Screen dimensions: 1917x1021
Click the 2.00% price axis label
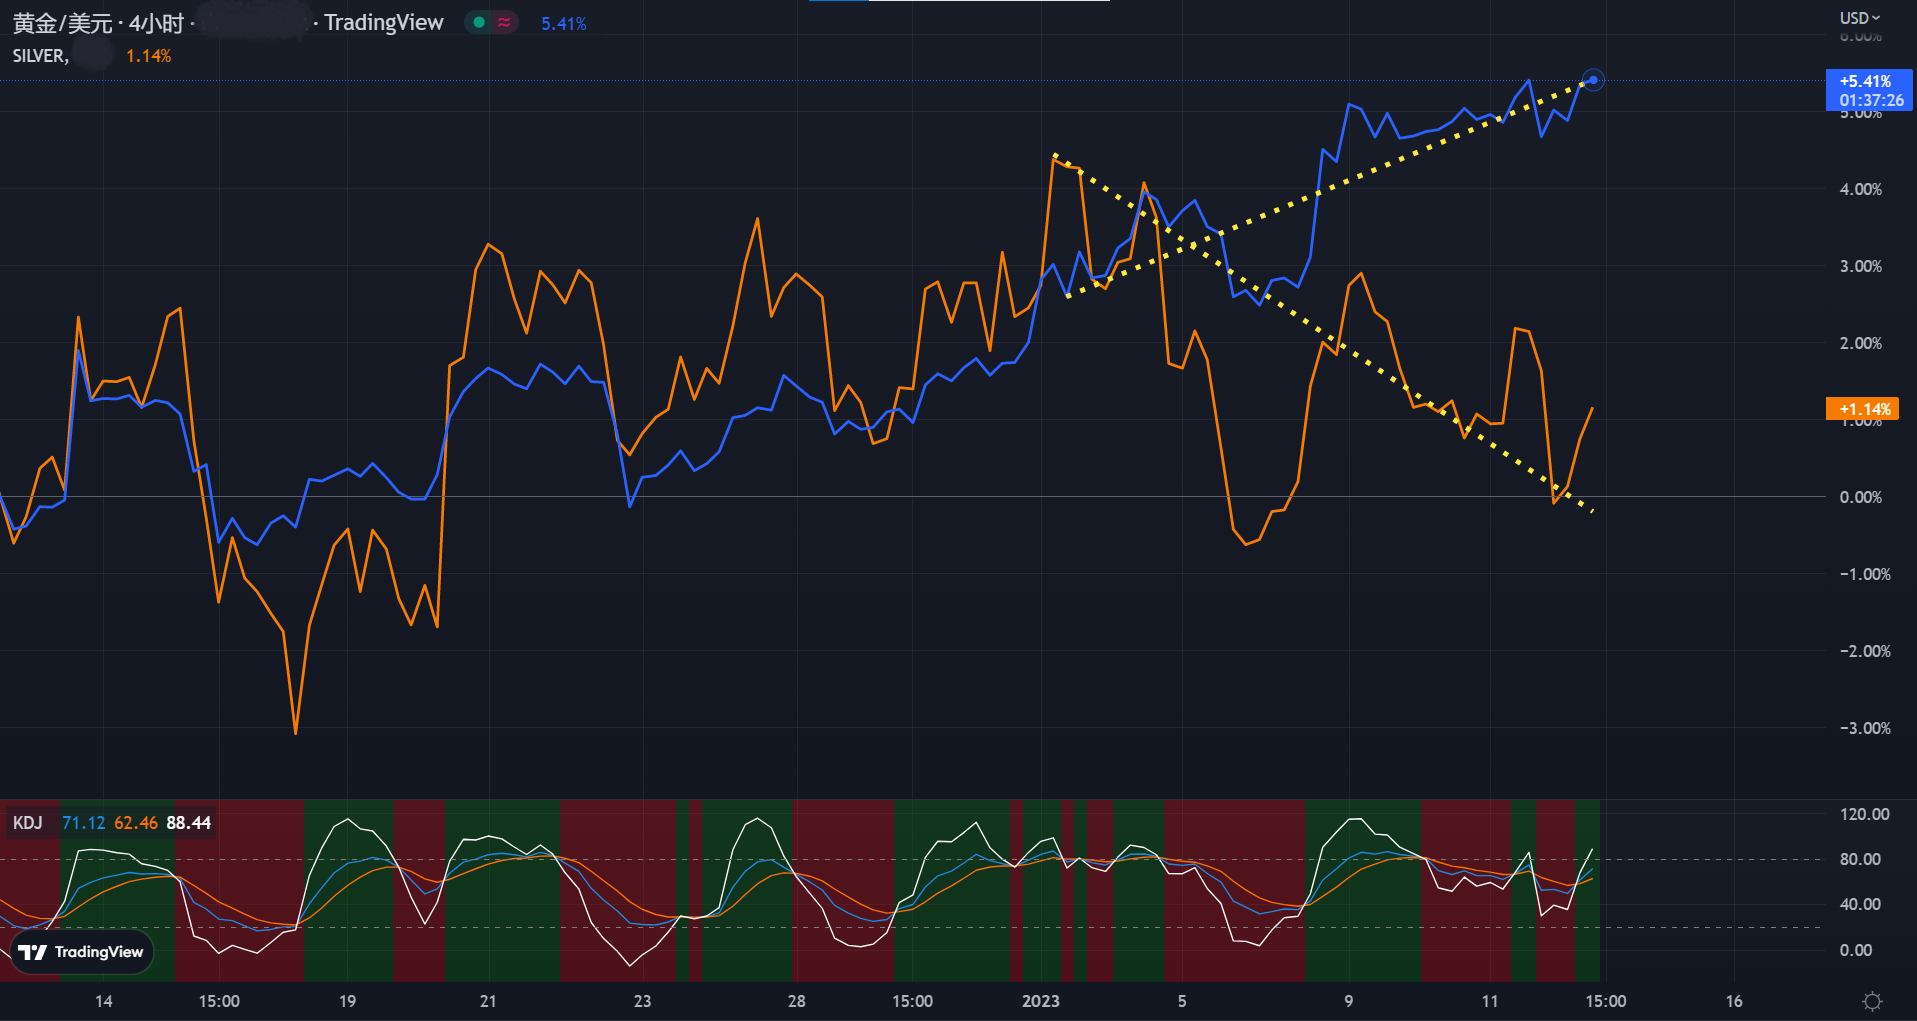click(x=1861, y=343)
